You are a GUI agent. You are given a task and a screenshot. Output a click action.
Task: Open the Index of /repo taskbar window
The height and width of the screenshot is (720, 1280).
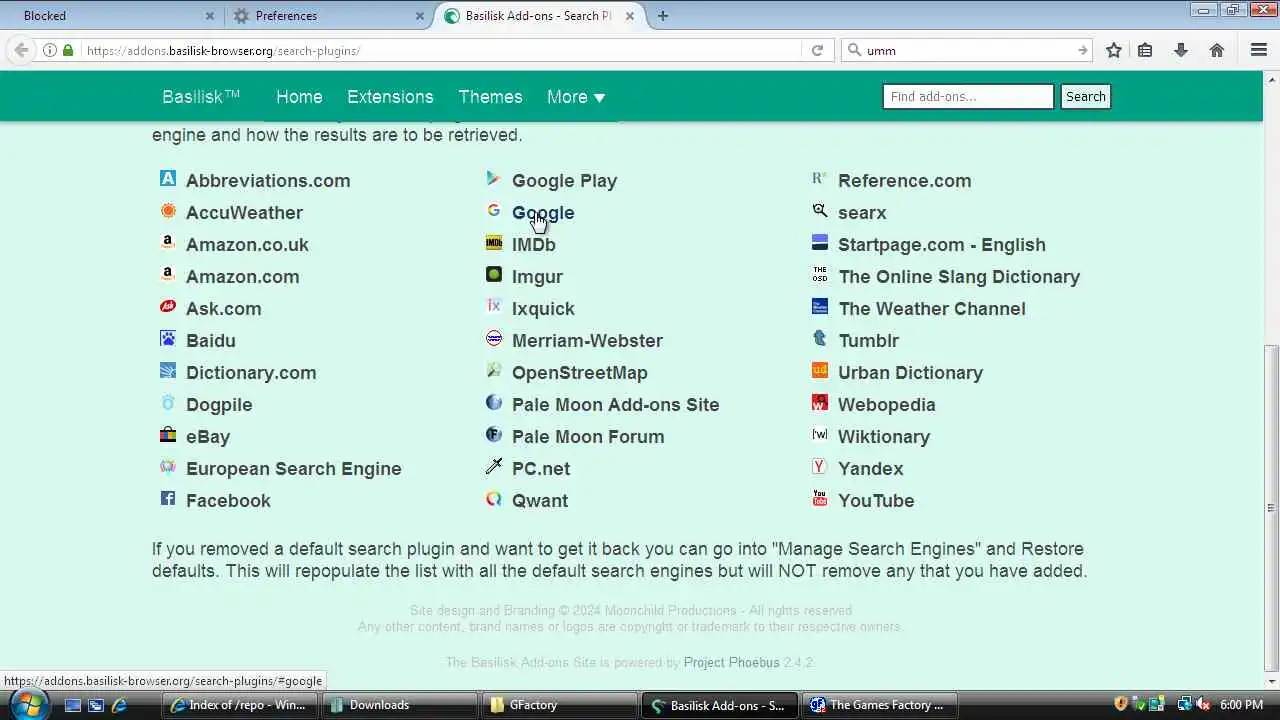click(x=240, y=705)
